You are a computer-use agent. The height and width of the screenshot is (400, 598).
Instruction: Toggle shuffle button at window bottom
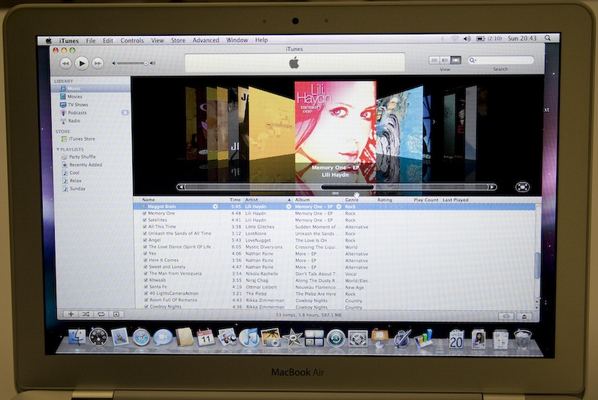86,315
